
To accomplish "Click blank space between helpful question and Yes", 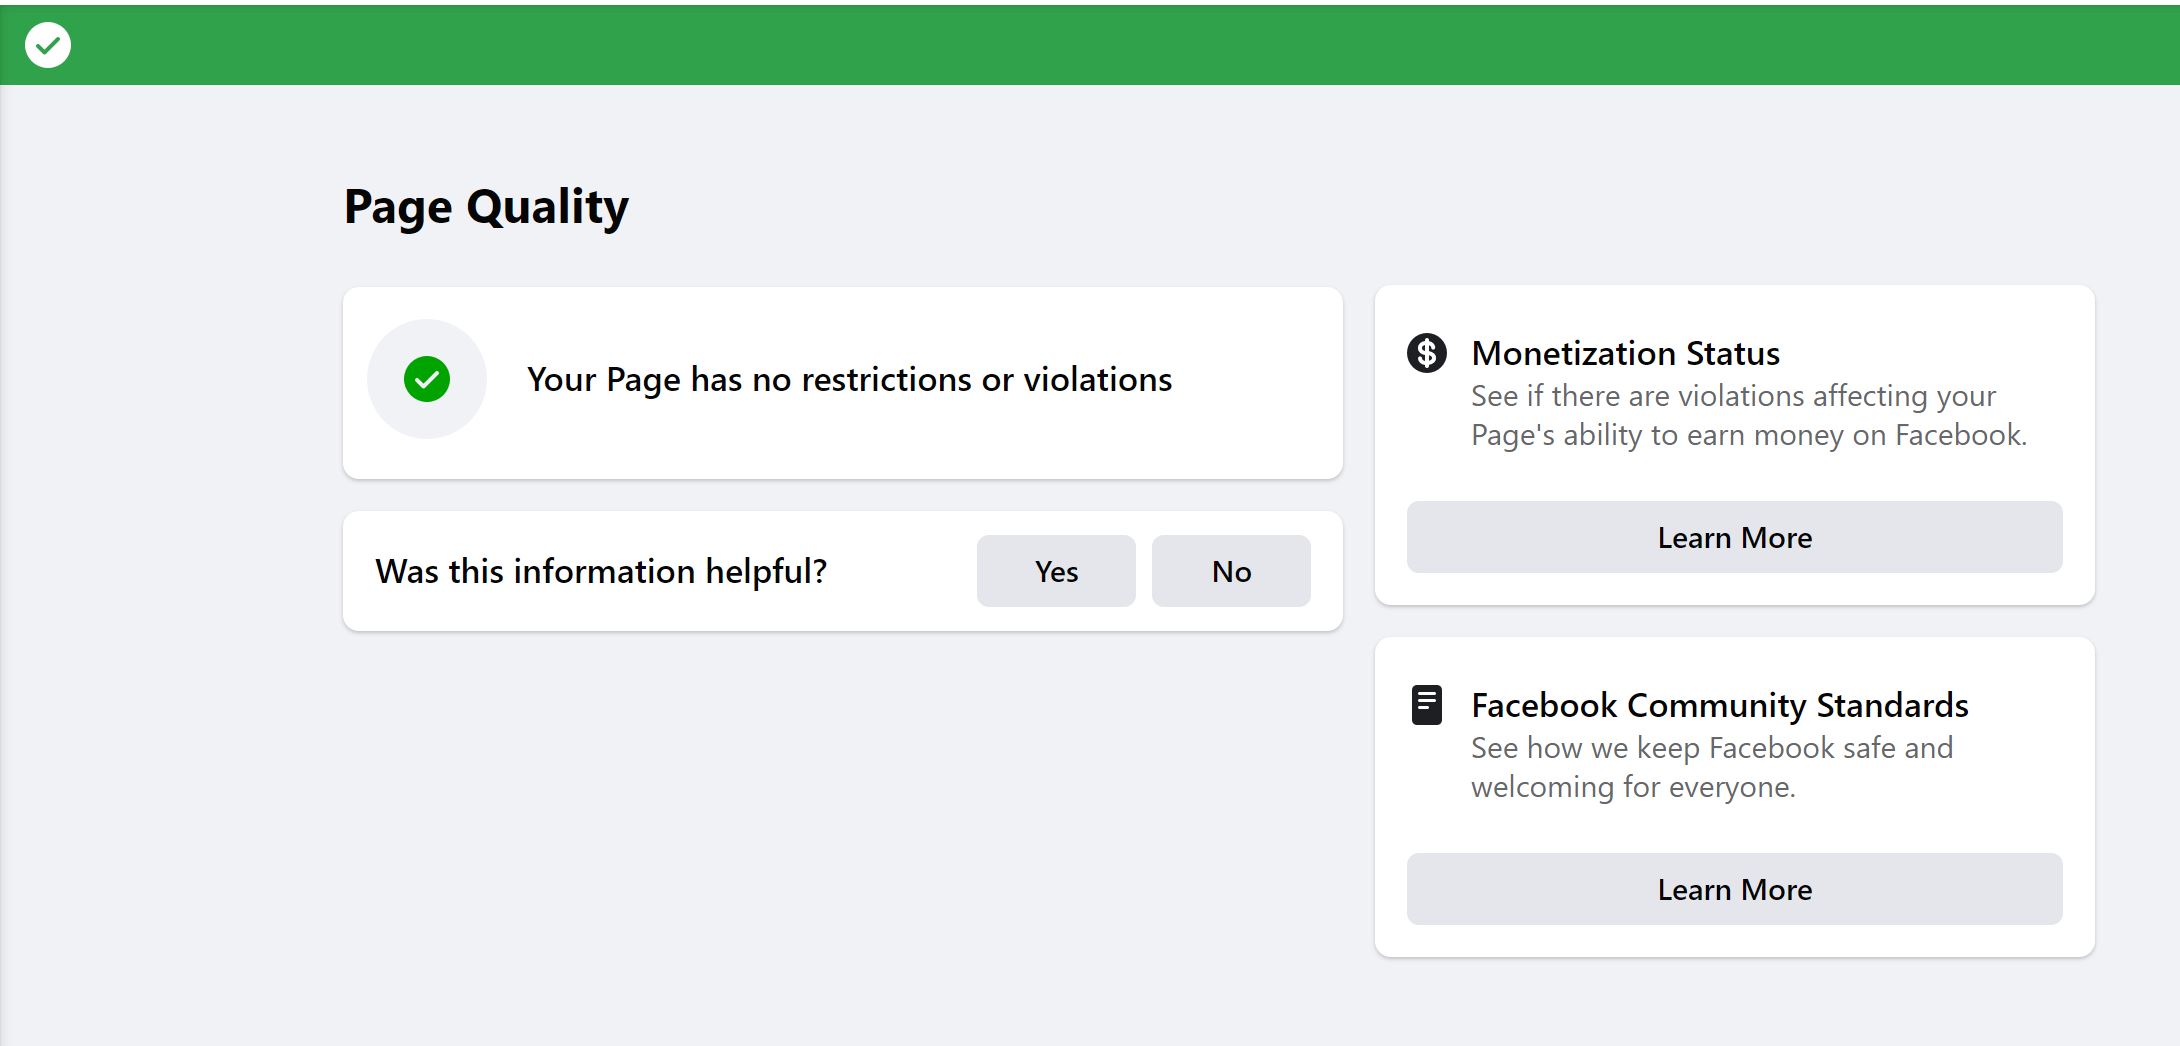I will click(x=900, y=571).
